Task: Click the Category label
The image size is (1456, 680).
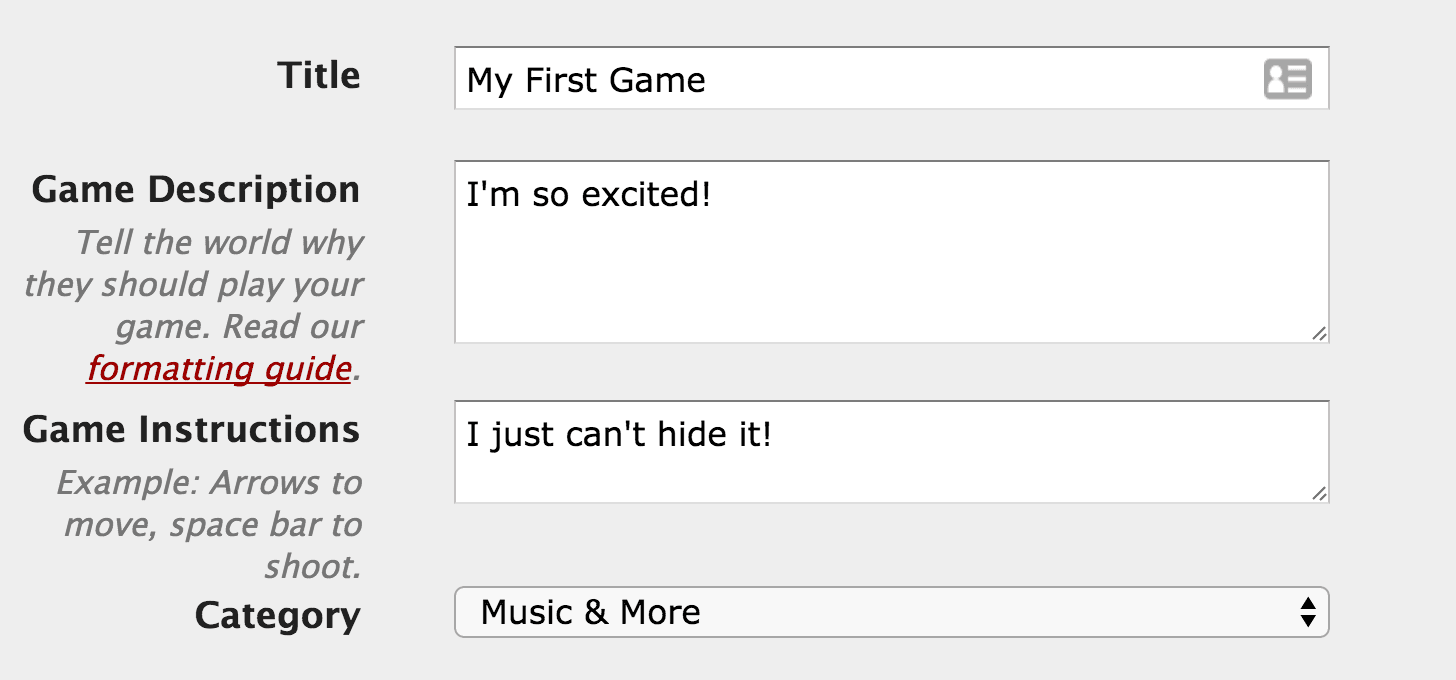Action: tap(277, 615)
